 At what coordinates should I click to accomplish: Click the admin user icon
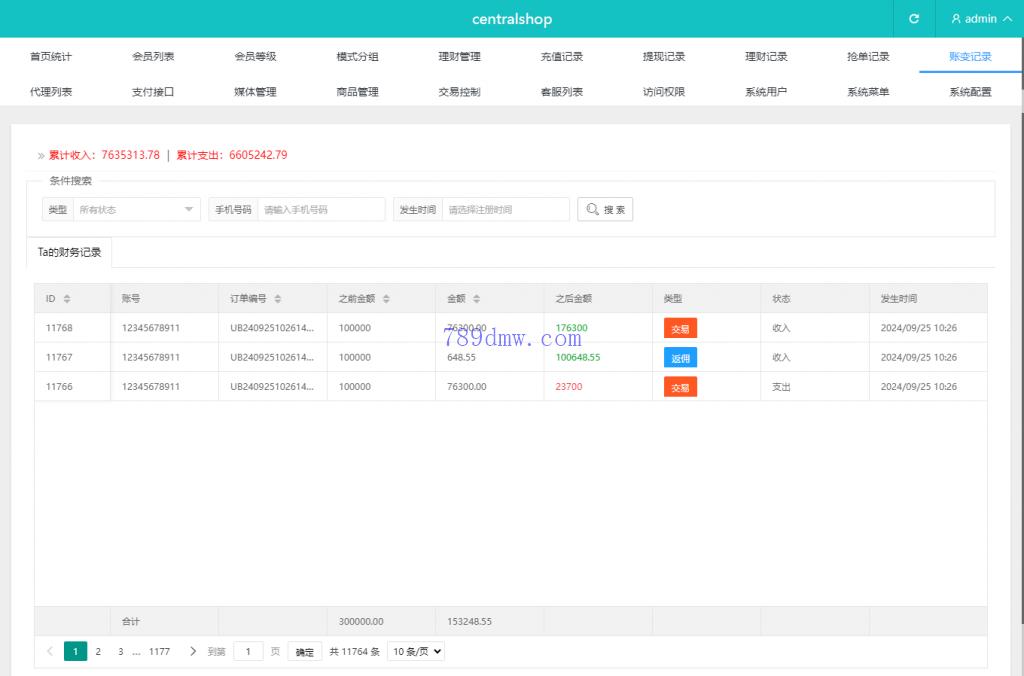956,19
